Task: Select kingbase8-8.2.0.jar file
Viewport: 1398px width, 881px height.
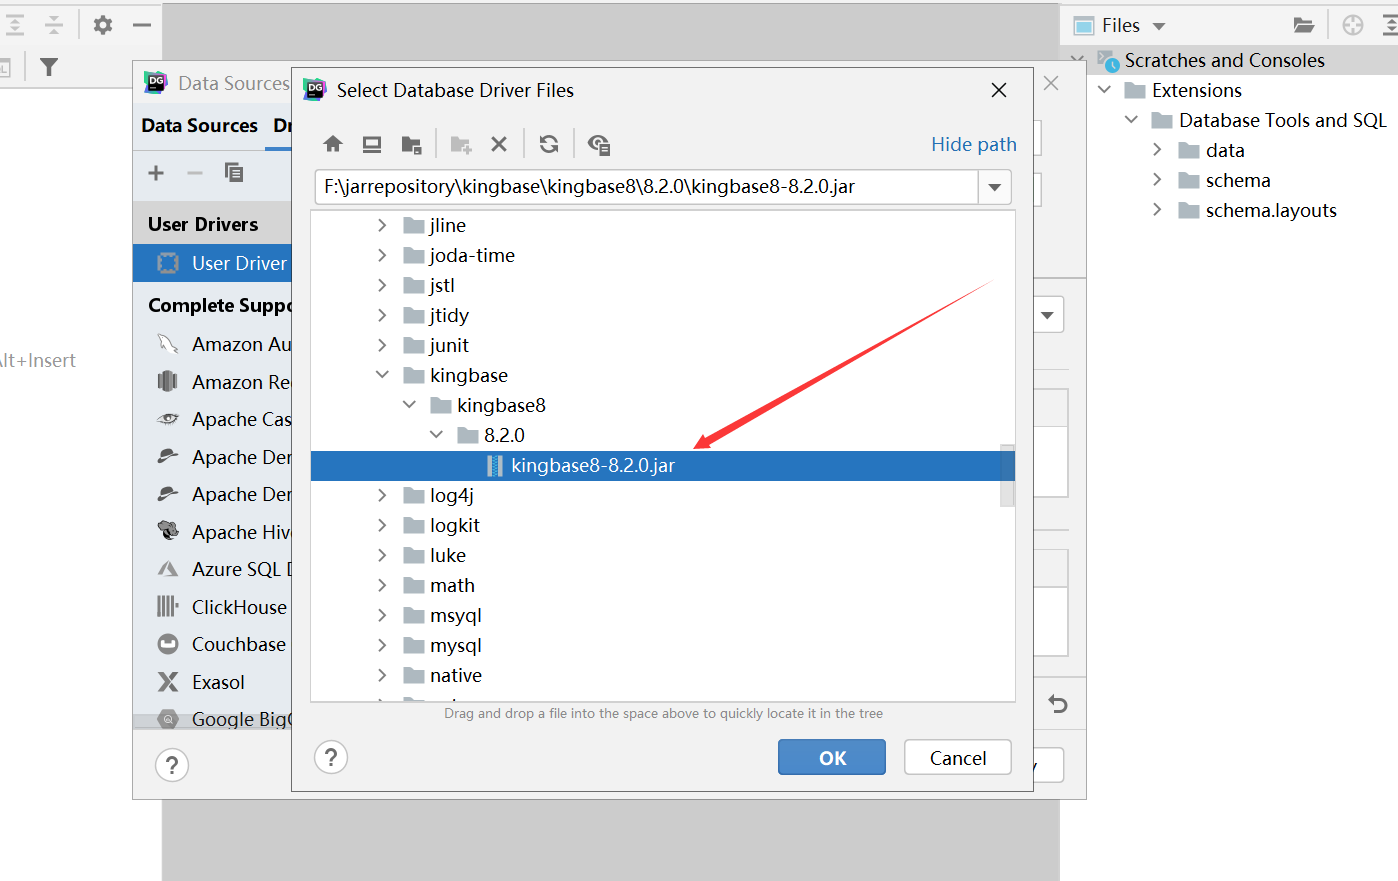Action: [662, 466]
